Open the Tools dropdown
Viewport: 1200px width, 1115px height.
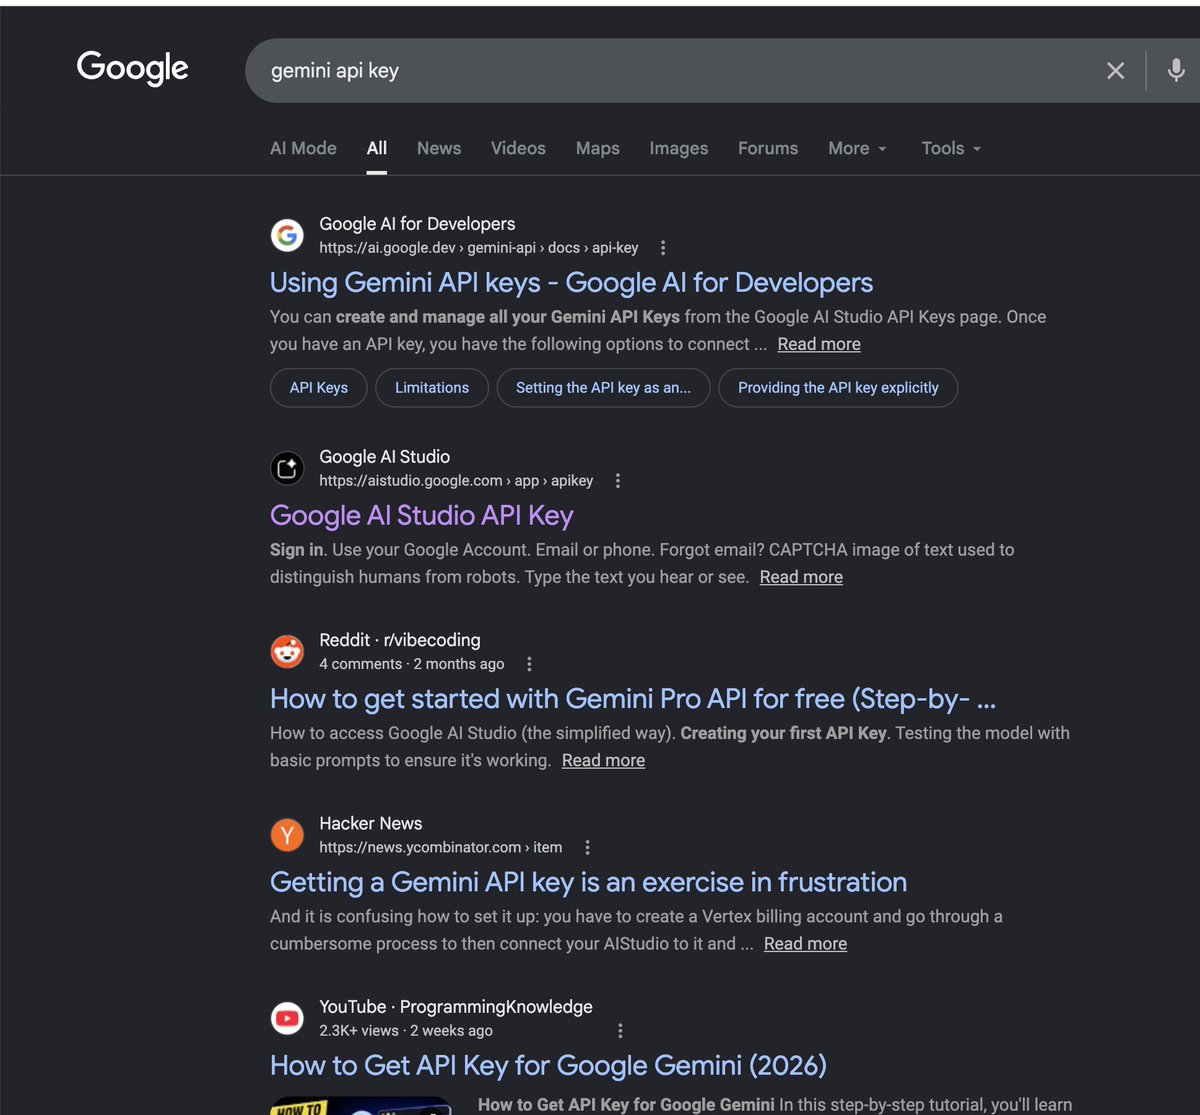(951, 148)
